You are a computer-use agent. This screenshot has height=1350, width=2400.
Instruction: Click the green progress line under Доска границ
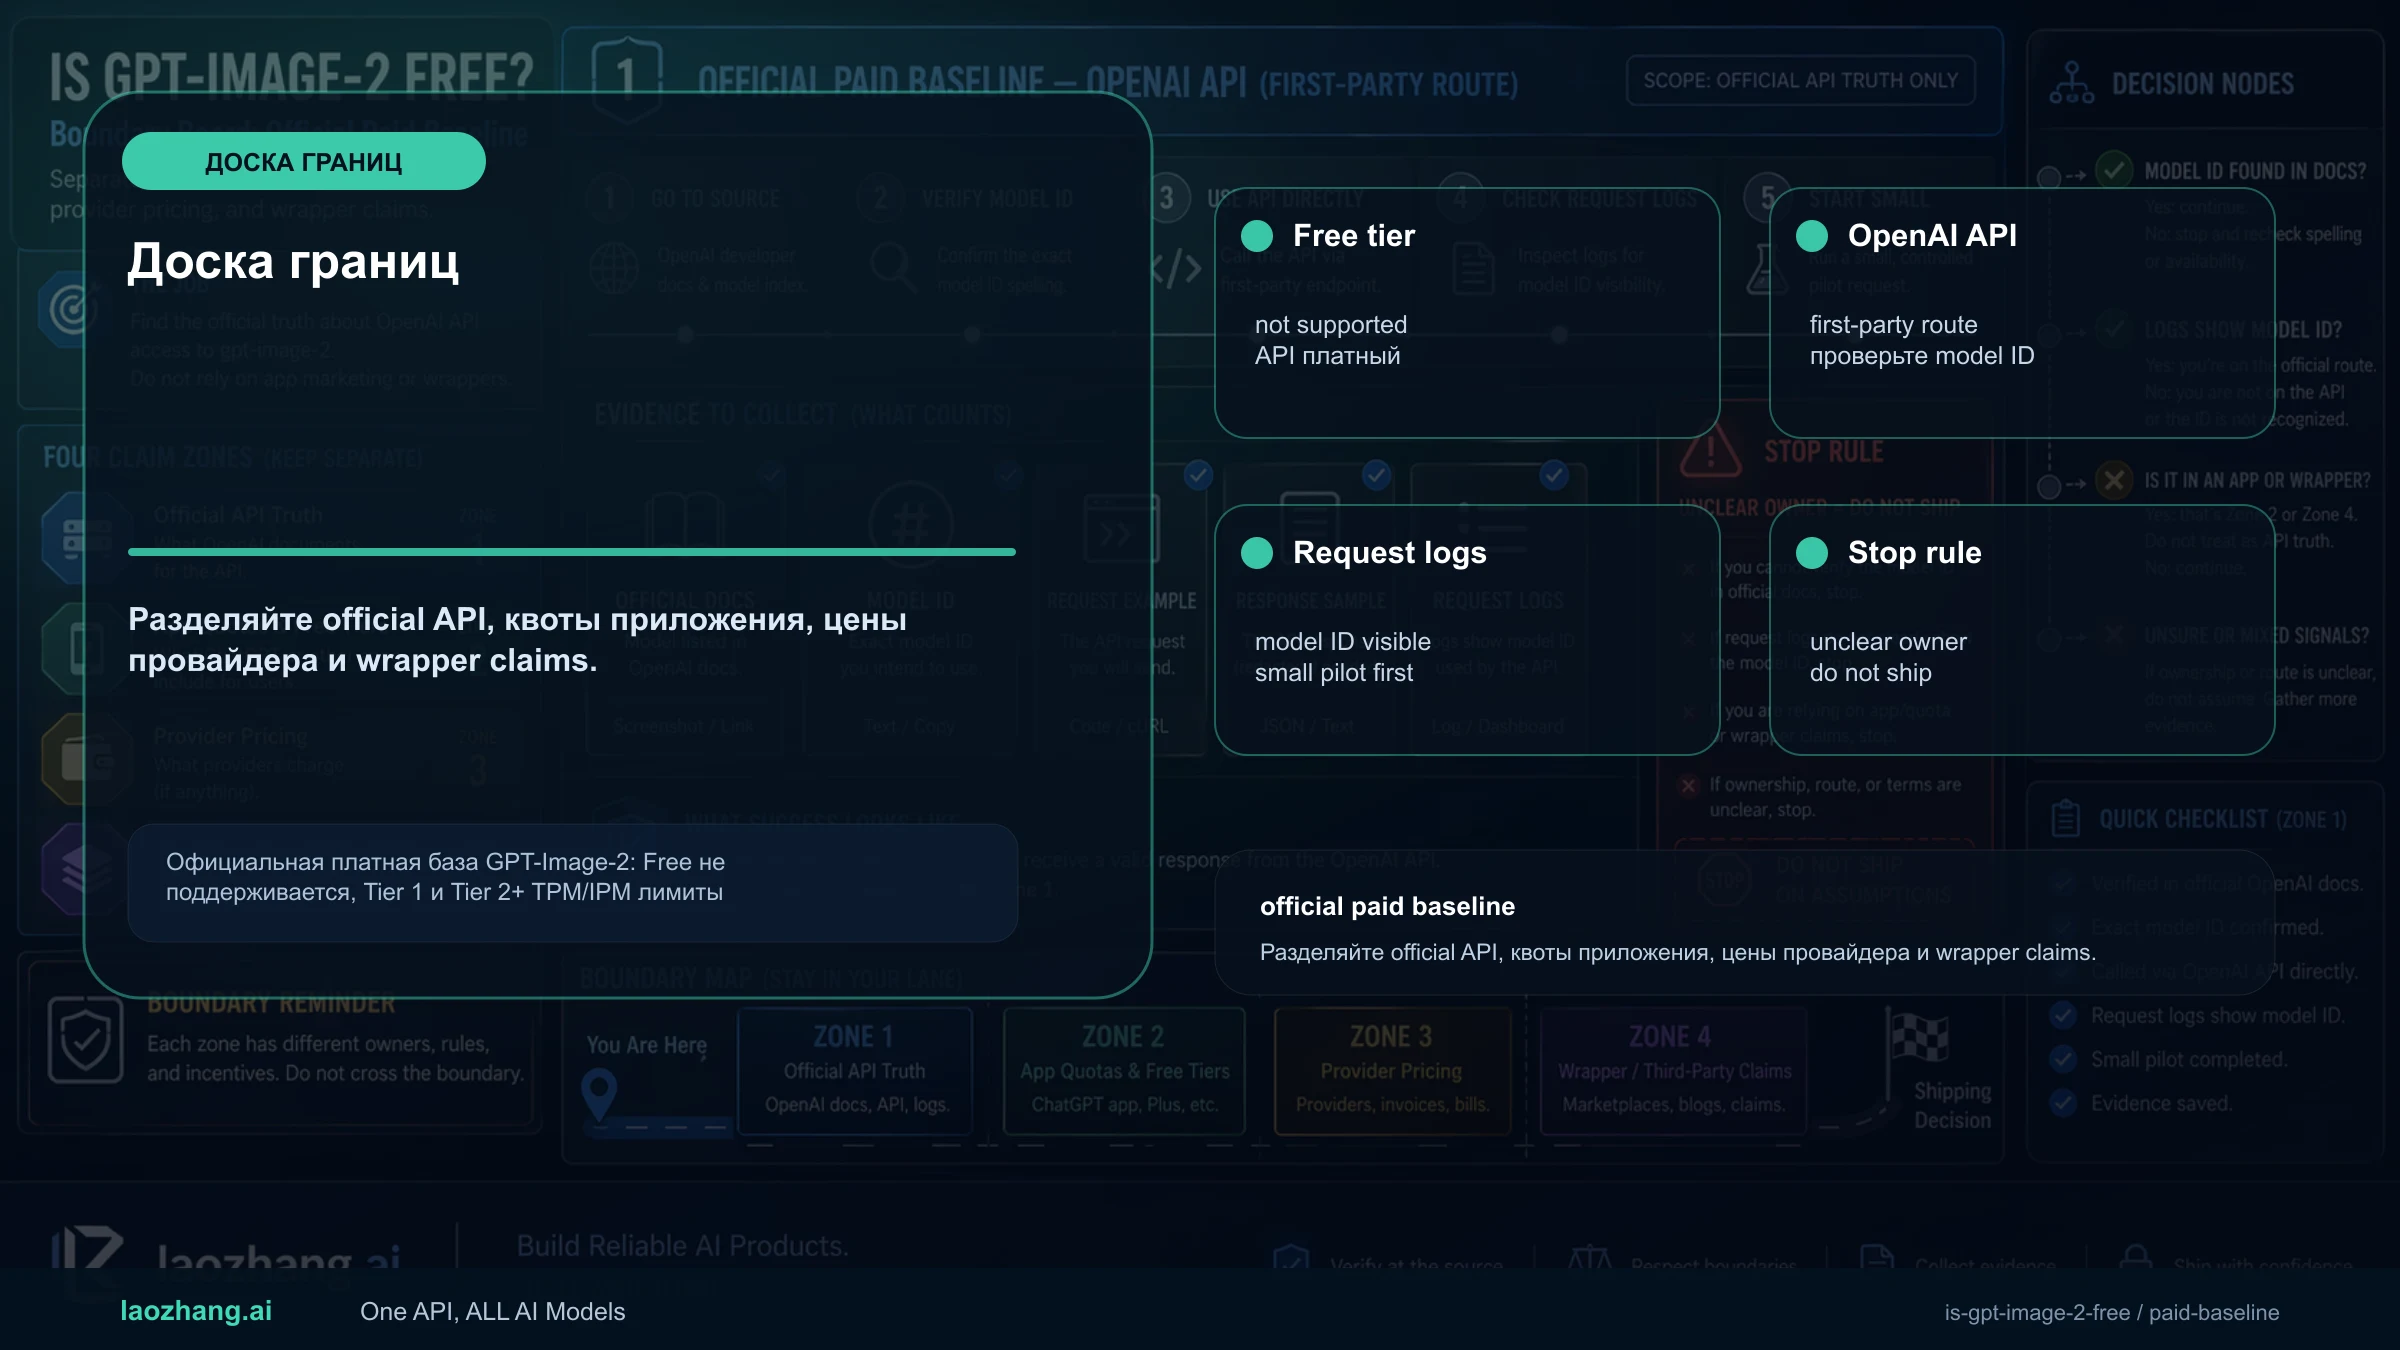pos(572,552)
